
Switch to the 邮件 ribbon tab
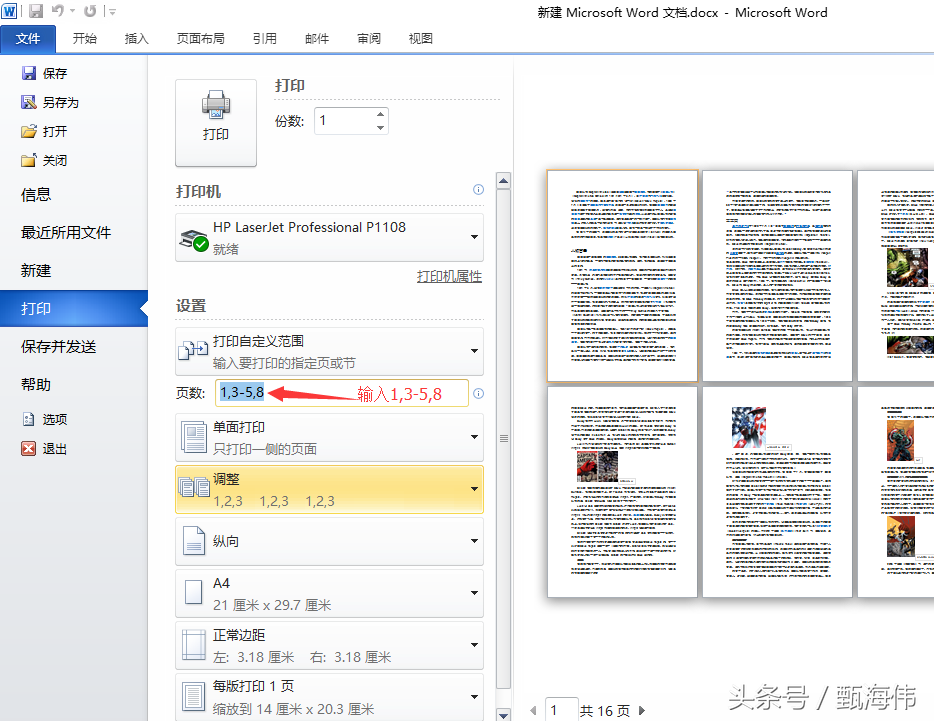[x=317, y=39]
